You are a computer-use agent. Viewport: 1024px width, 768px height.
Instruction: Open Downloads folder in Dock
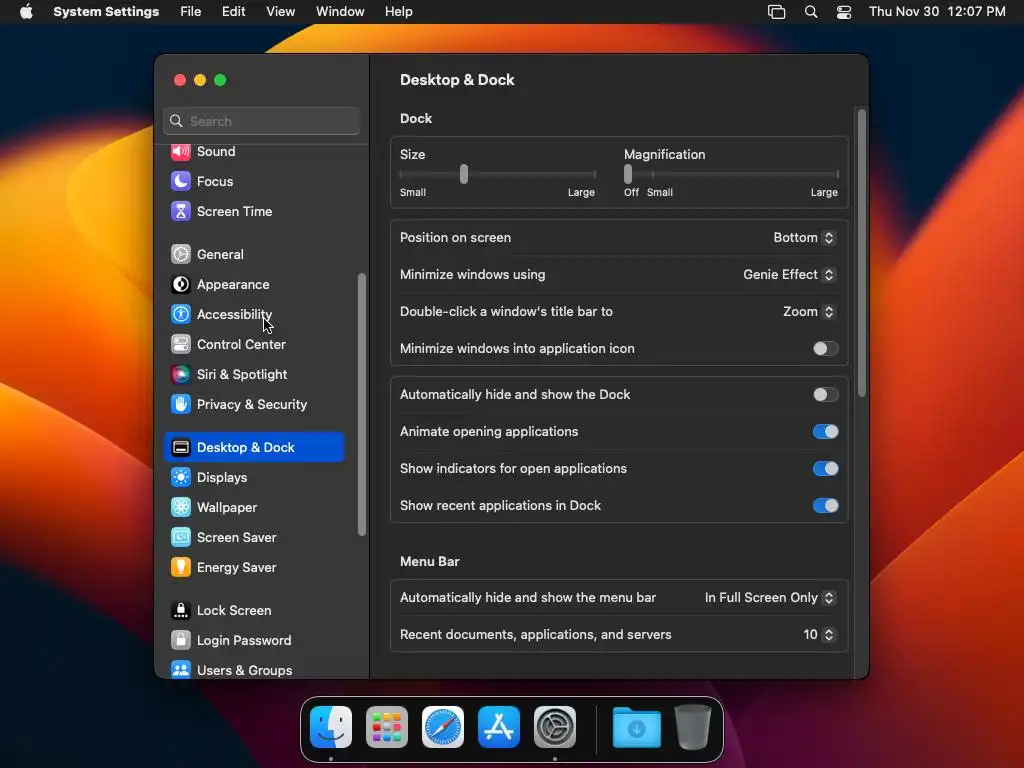click(637, 727)
